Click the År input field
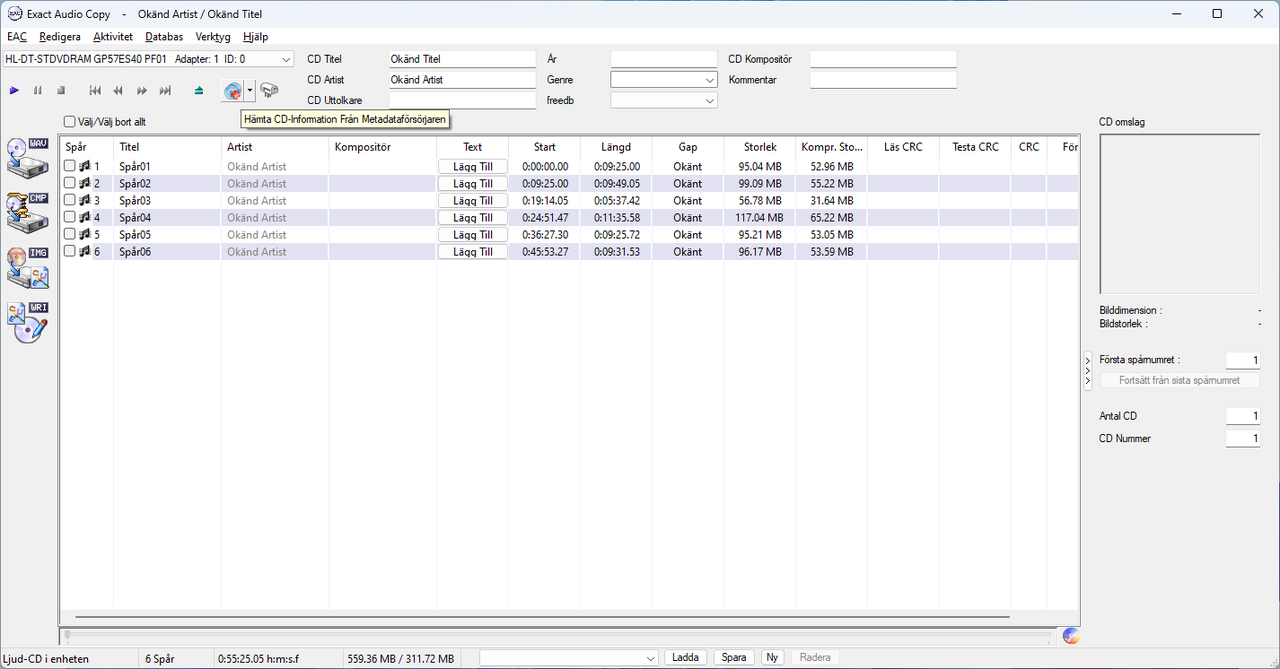 (664, 60)
